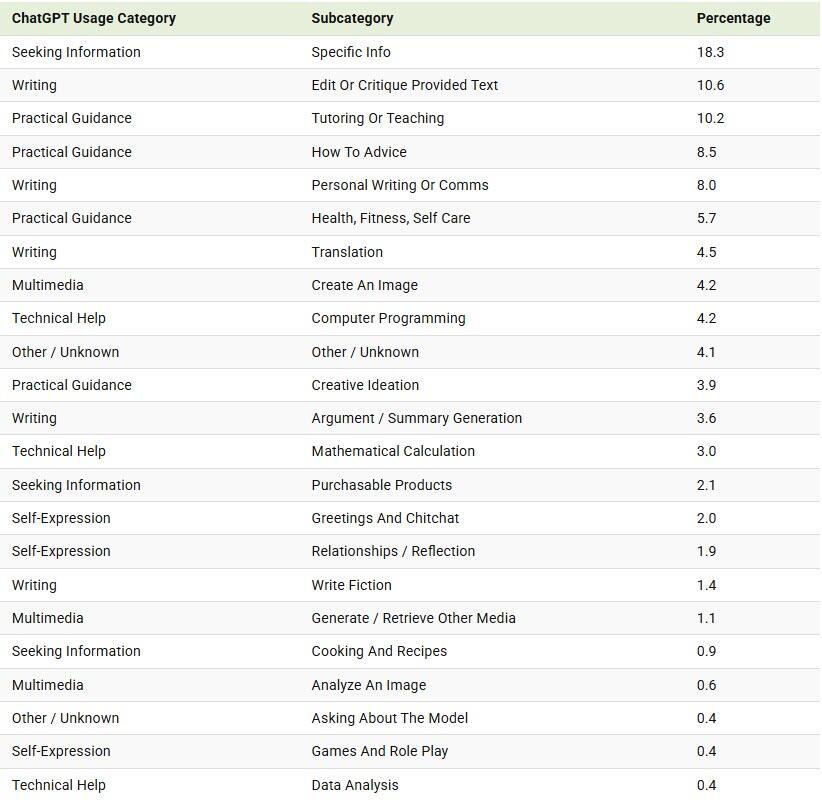This screenshot has height=805, width=822.
Task: Click the Argument / Summary Generation cell
Action: pyautogui.click(x=416, y=418)
